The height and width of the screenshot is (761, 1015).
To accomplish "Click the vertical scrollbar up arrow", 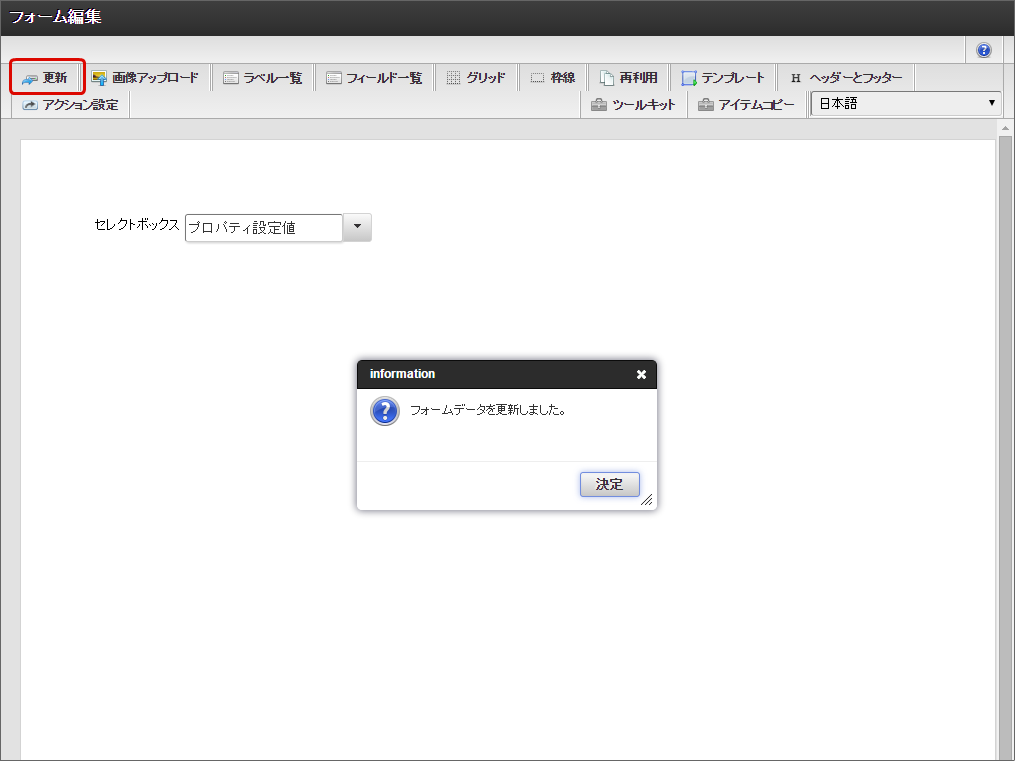I will tap(1005, 128).
